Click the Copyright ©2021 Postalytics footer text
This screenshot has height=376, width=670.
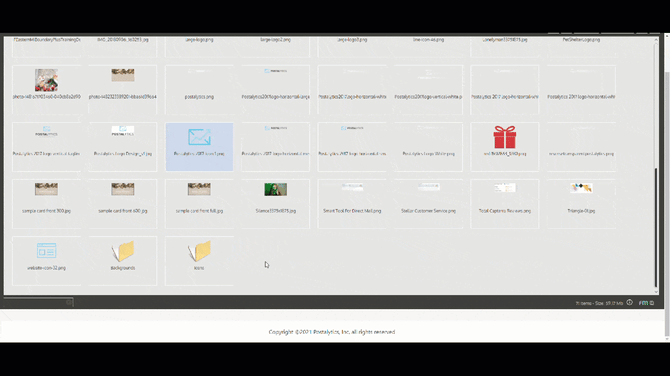pyautogui.click(x=332, y=332)
